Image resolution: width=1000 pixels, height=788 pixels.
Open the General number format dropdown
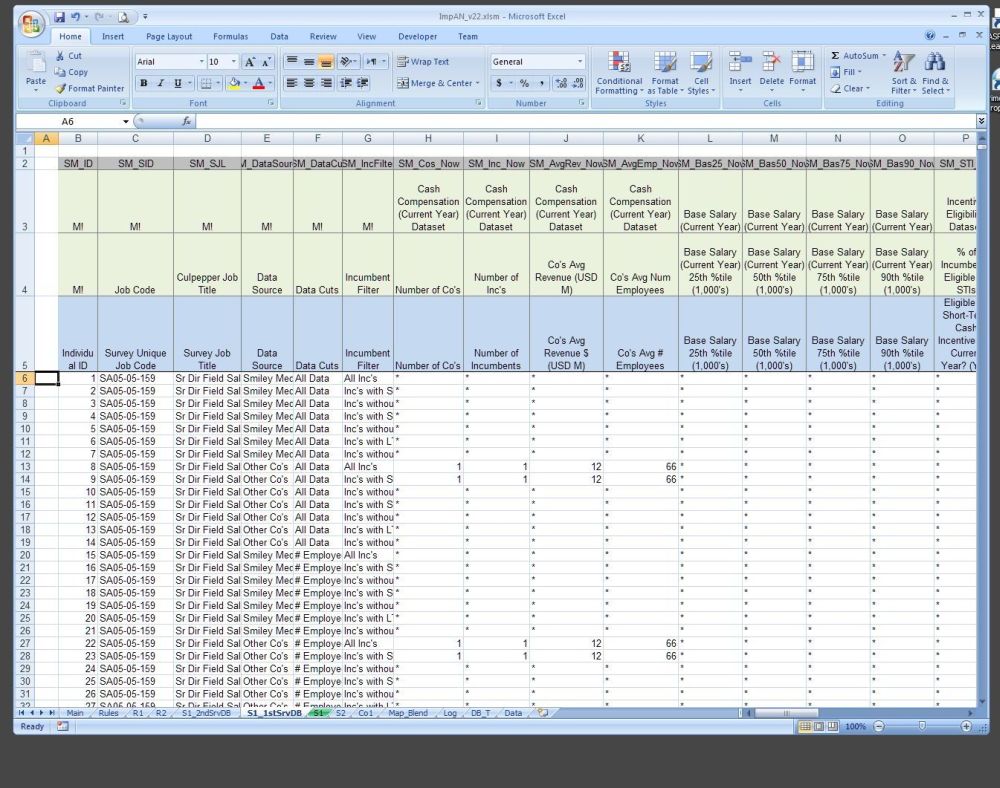coord(579,62)
